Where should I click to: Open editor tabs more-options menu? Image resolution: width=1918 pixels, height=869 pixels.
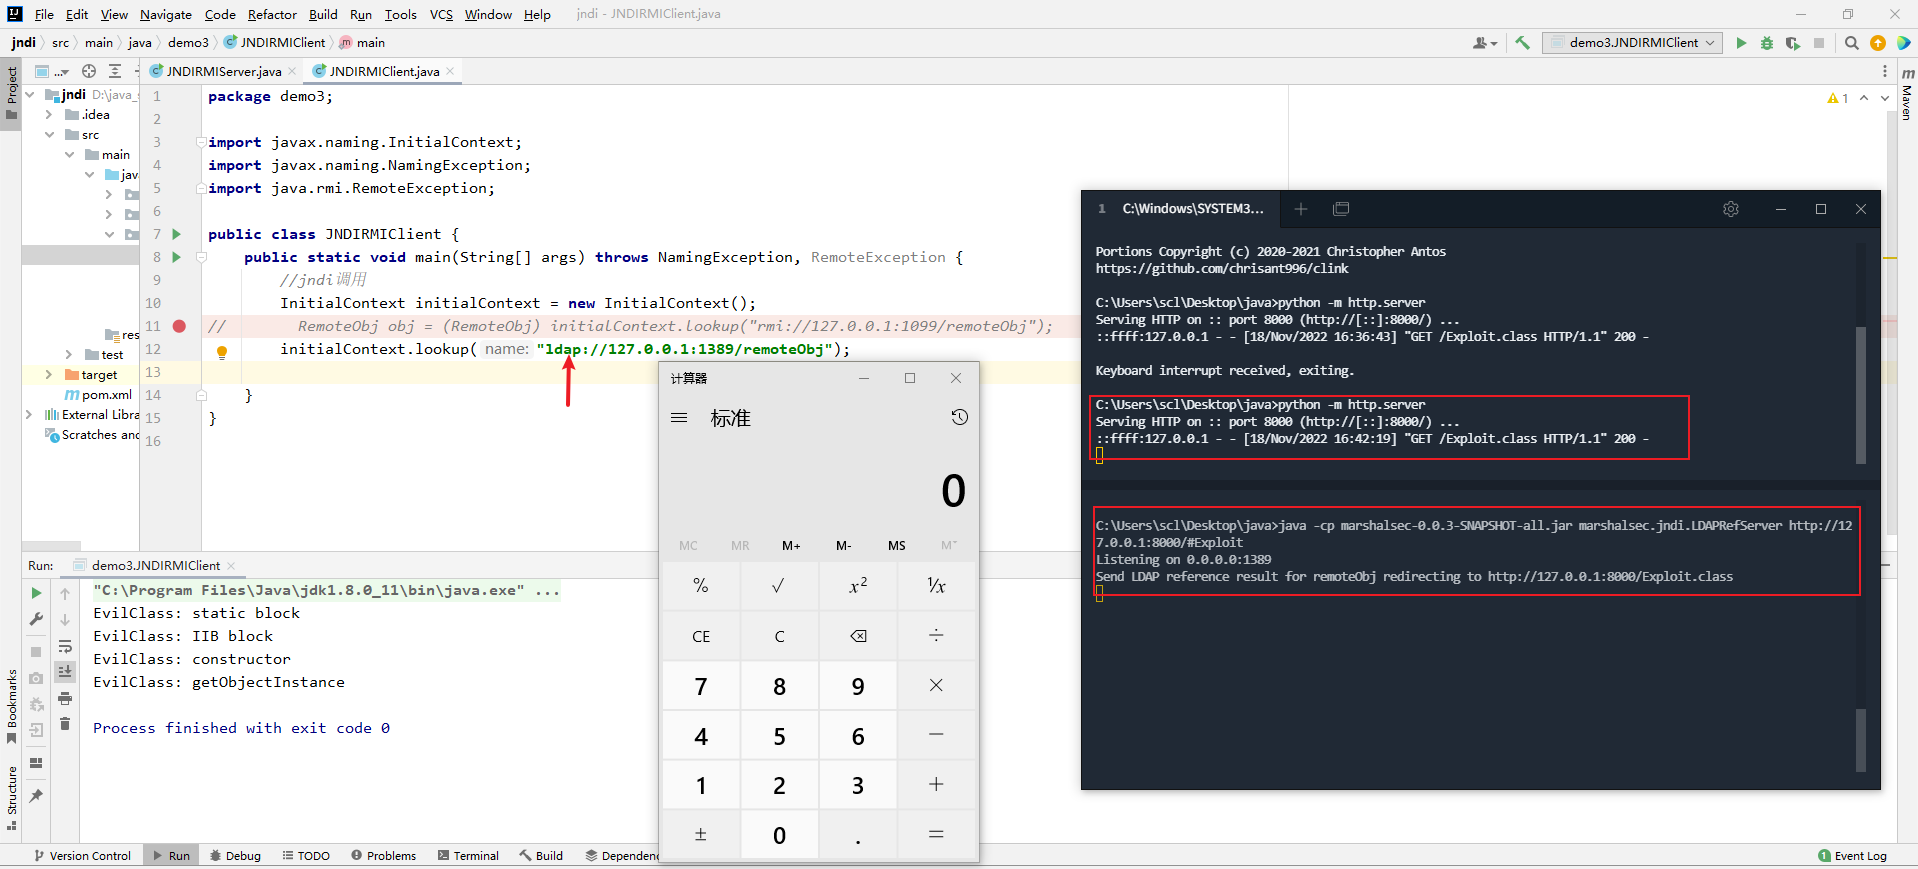[1885, 71]
